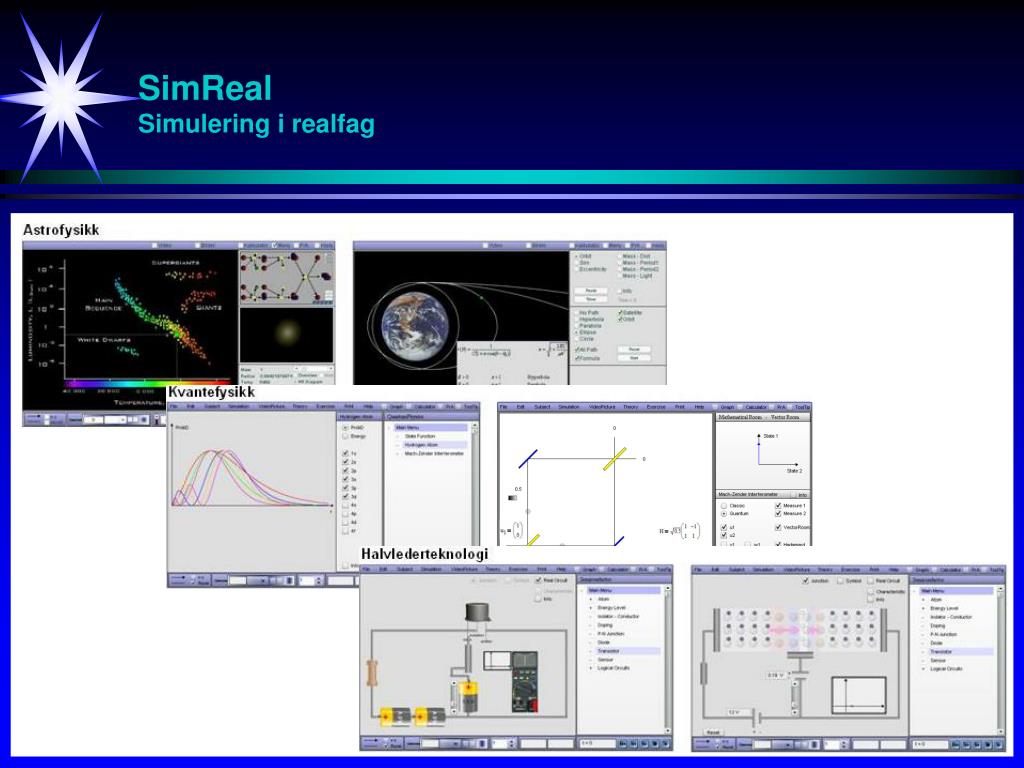Uncheck Measure 1 in the interferometer panel

(x=778, y=505)
